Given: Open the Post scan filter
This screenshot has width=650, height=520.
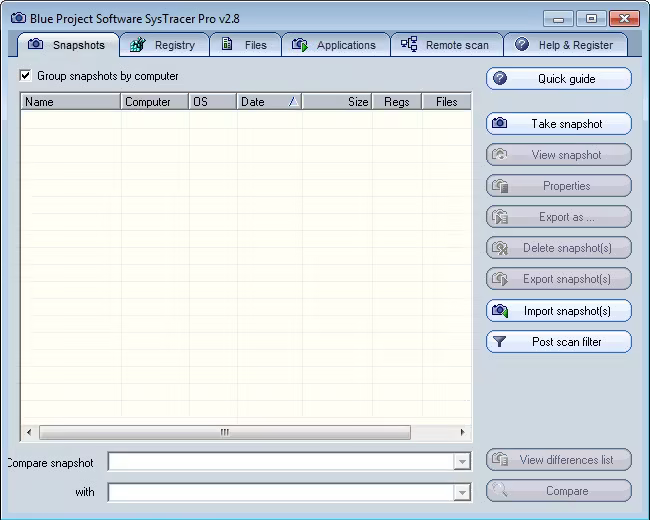Looking at the screenshot, I should [x=559, y=342].
